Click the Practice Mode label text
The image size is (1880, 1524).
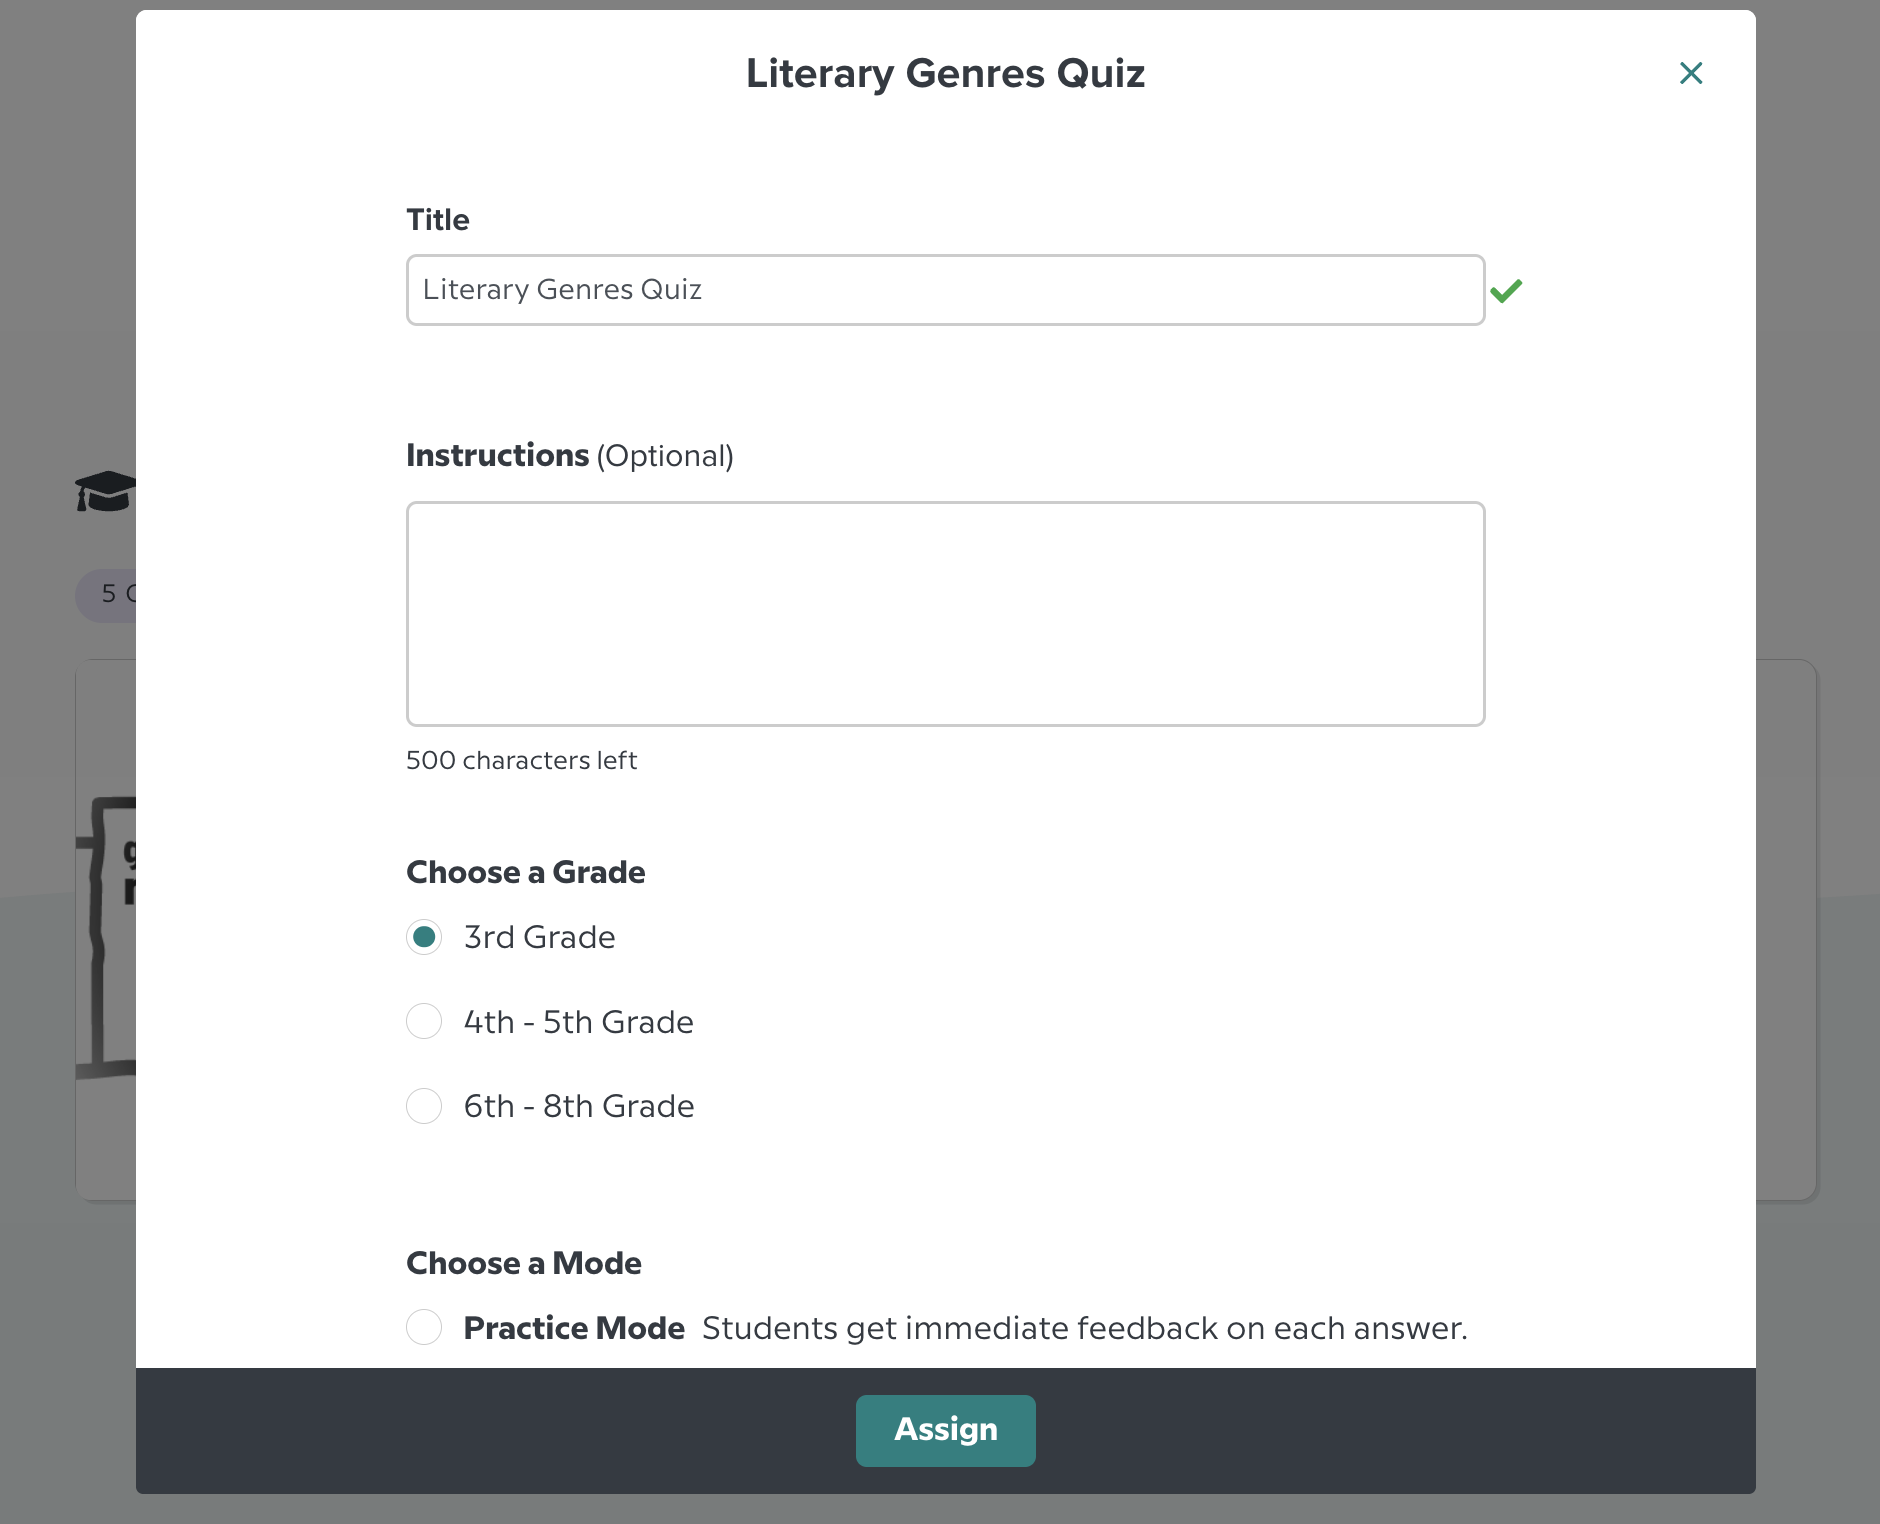pyautogui.click(x=574, y=1327)
